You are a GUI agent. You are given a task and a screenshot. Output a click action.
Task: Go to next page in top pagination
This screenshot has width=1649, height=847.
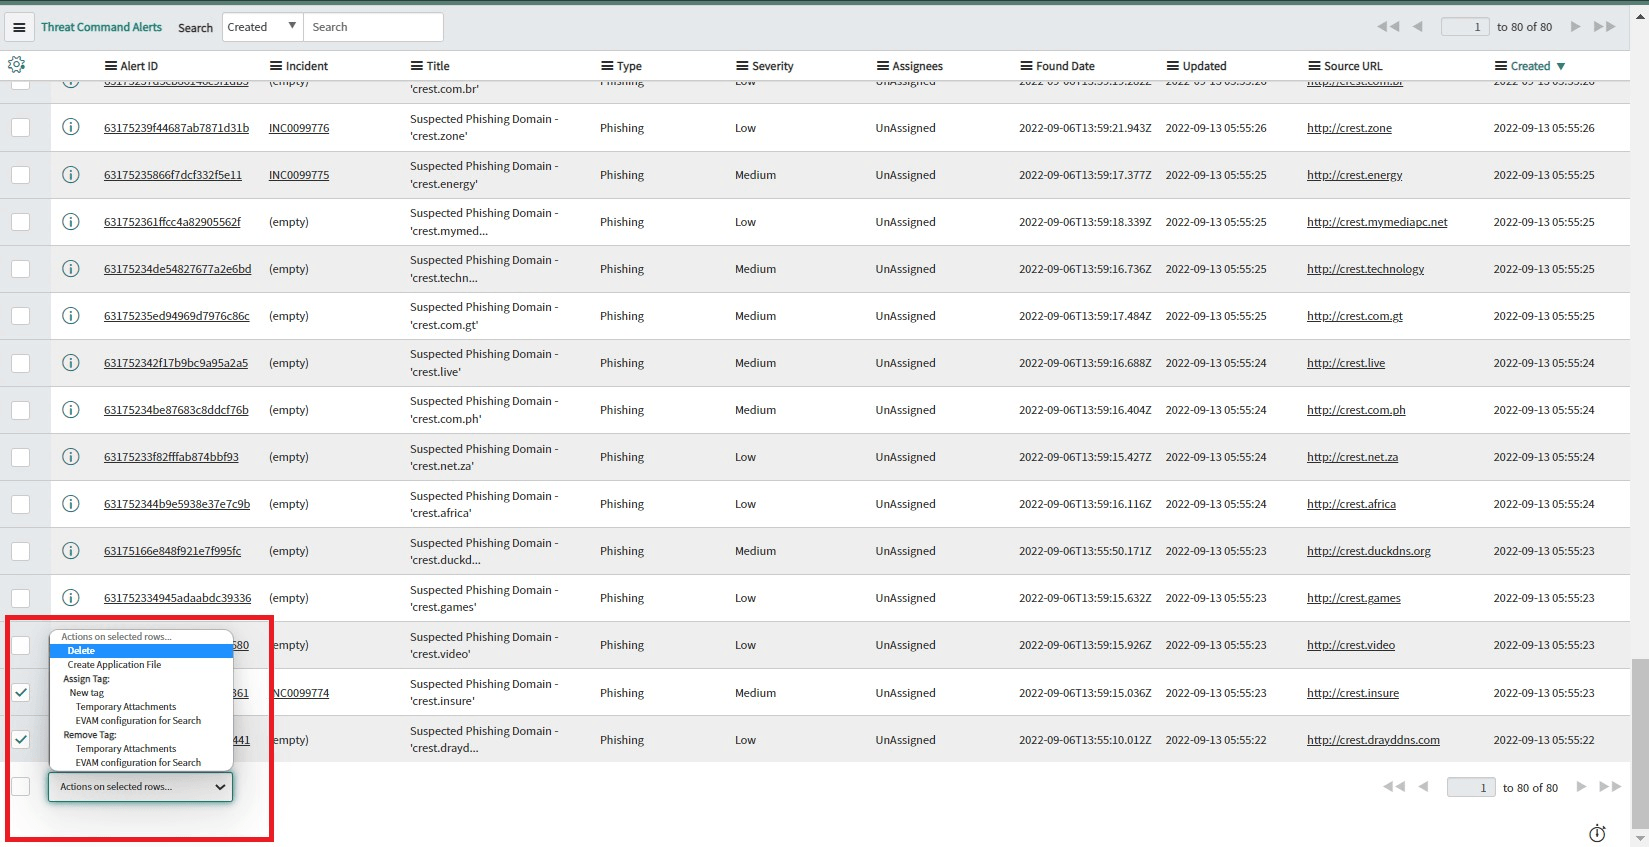click(x=1575, y=27)
